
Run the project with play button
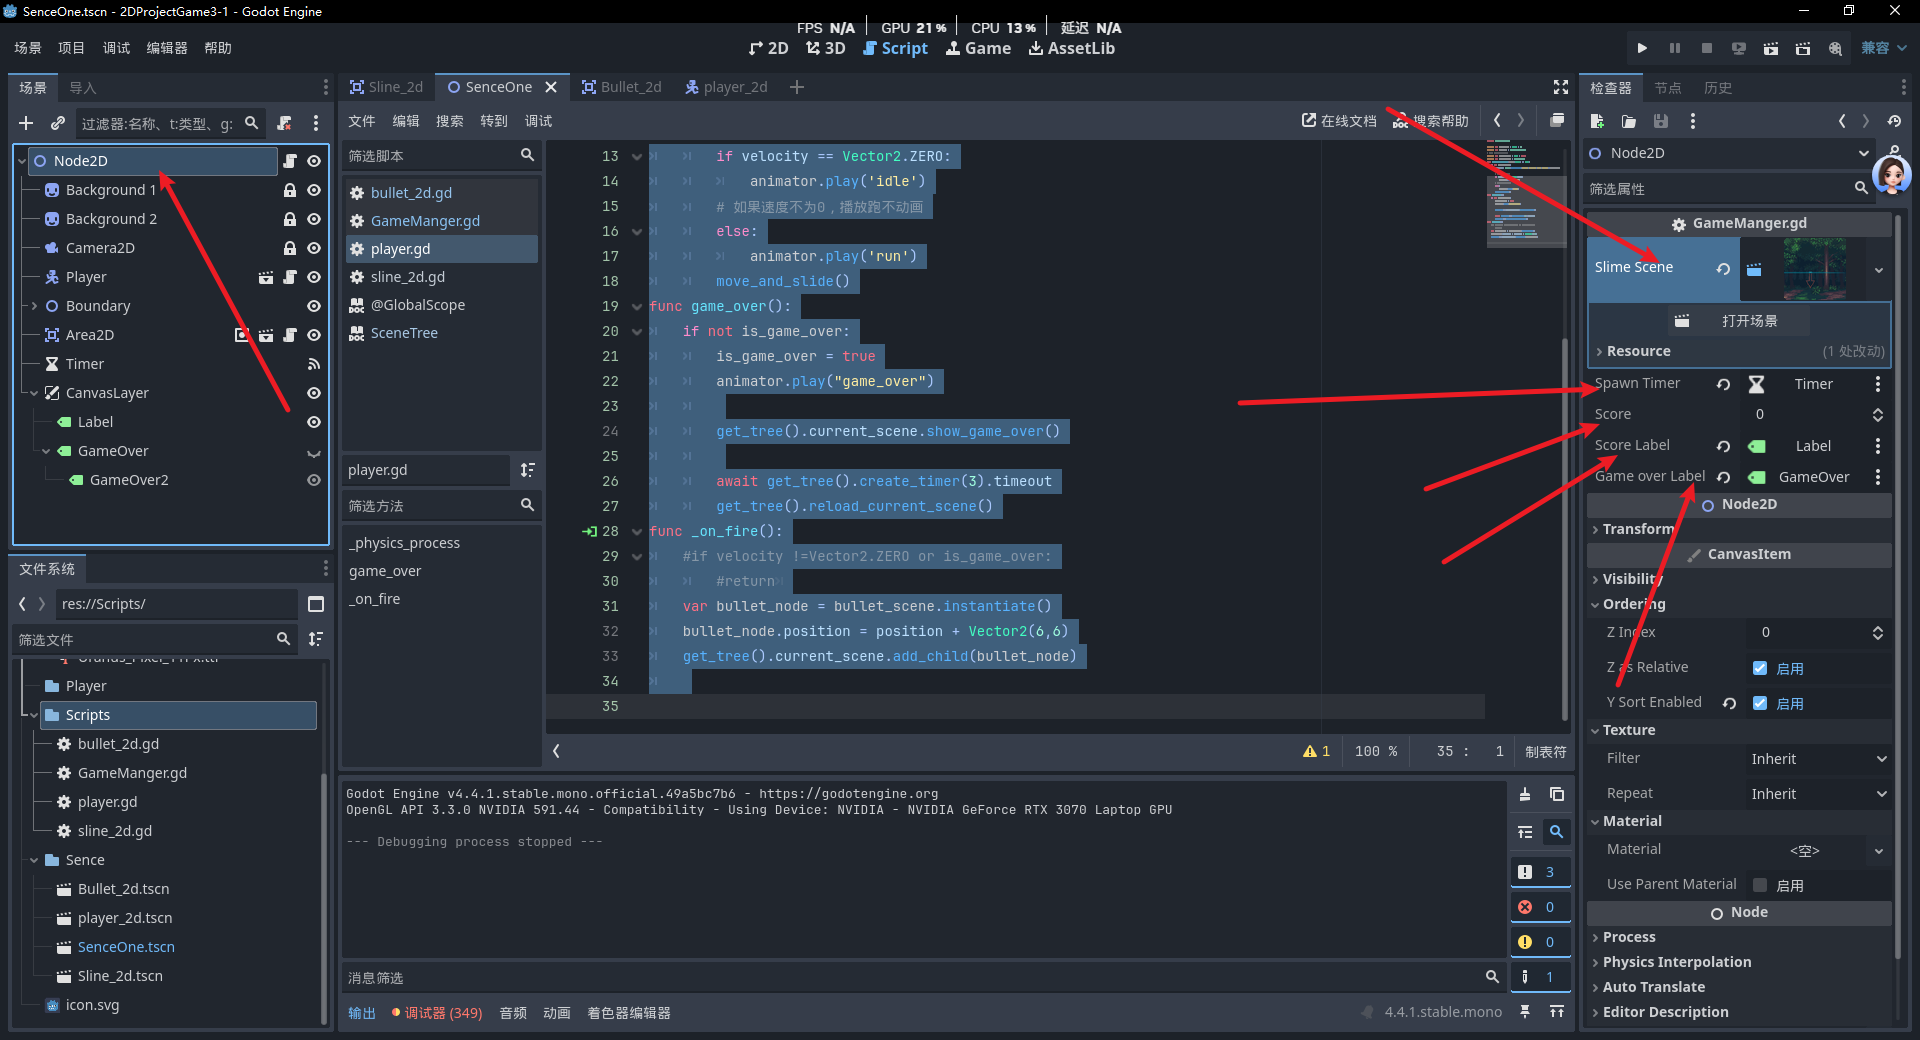click(x=1642, y=48)
